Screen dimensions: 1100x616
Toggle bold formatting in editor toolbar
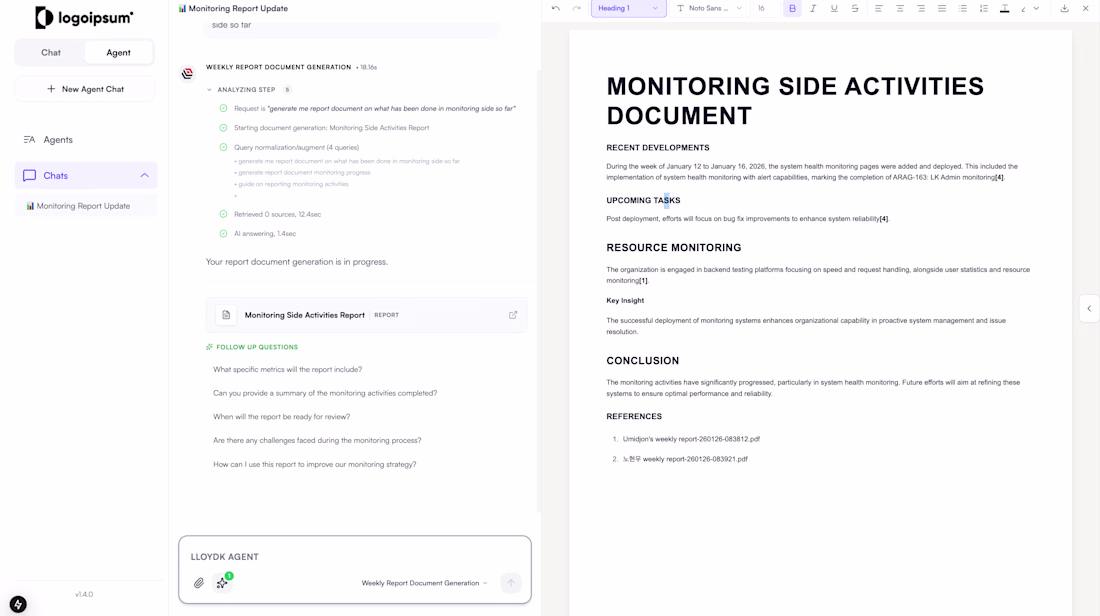(x=792, y=8)
